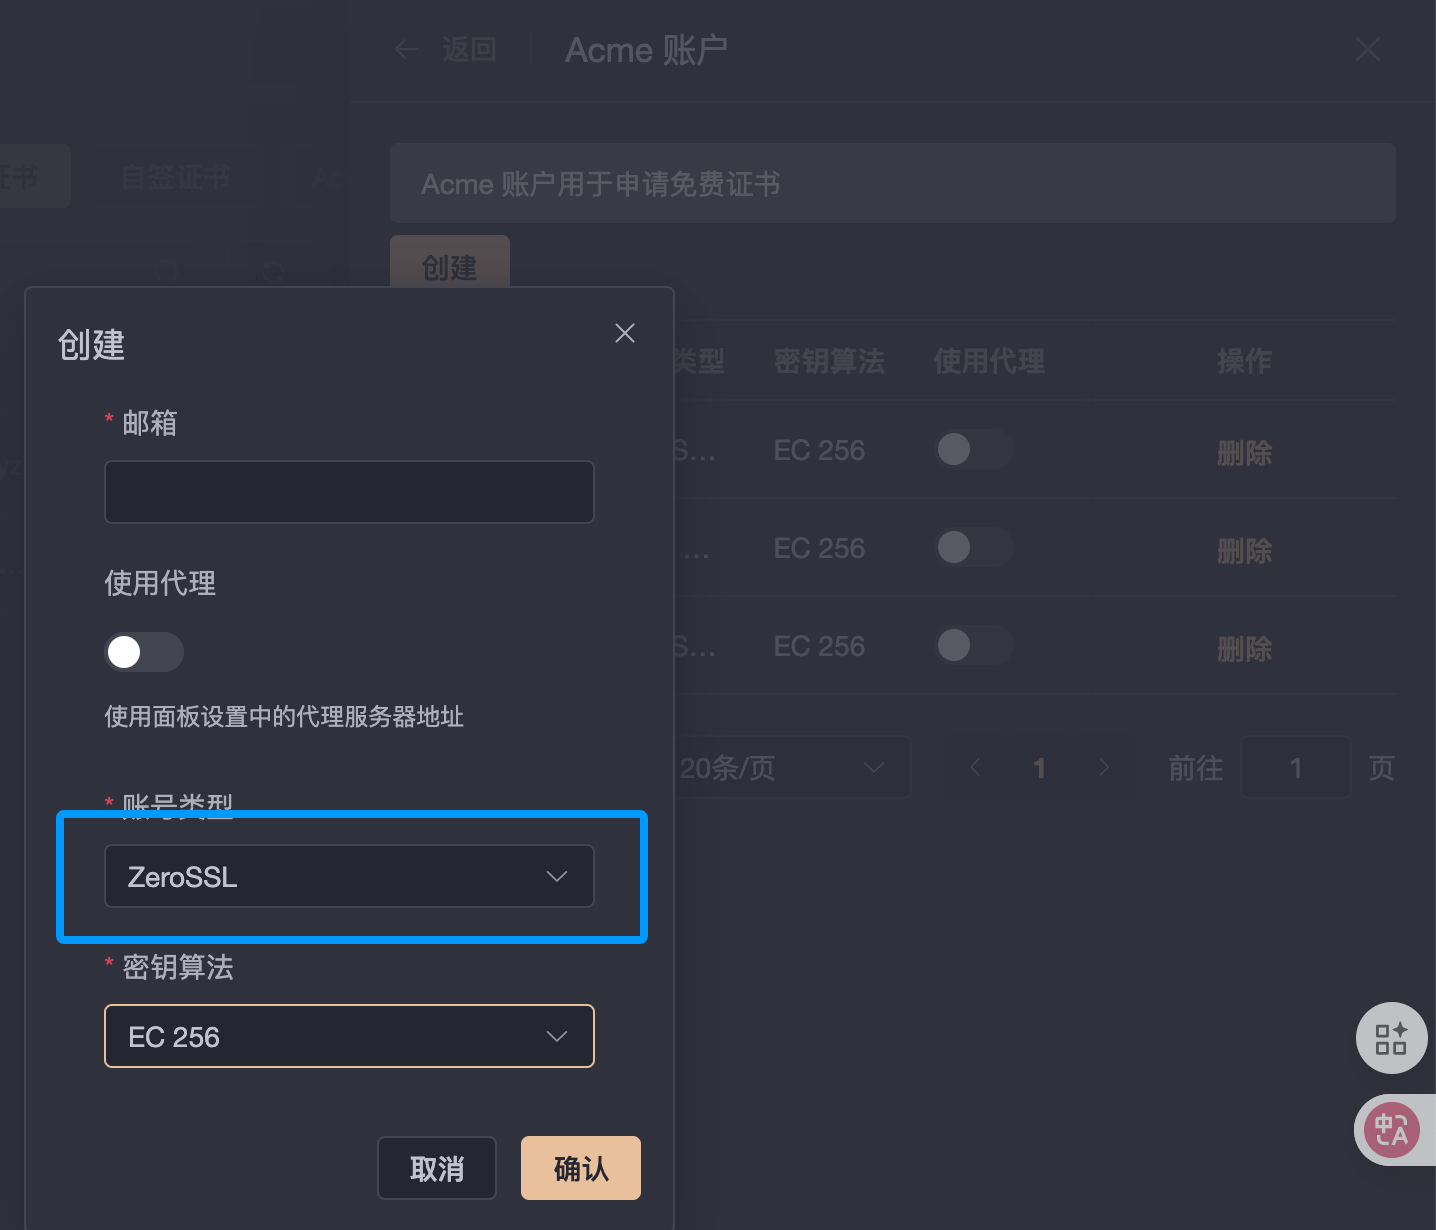Click the floating translate icon

(1392, 1129)
